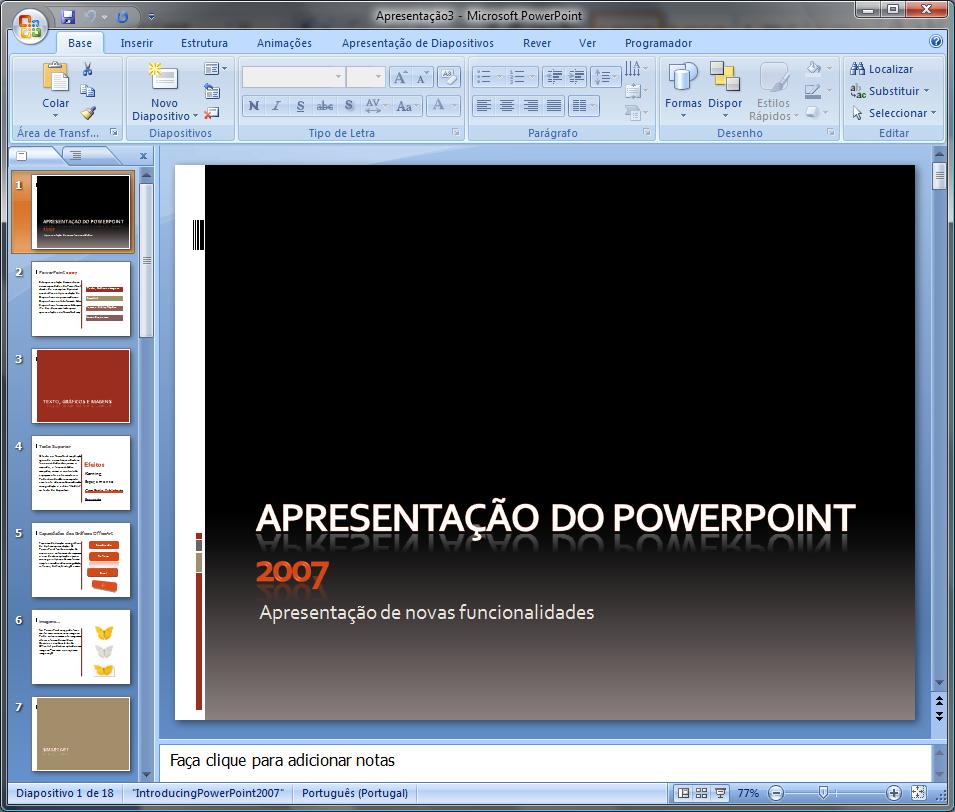
Task: Adjust the zoom slider handle
Action: coord(823,792)
